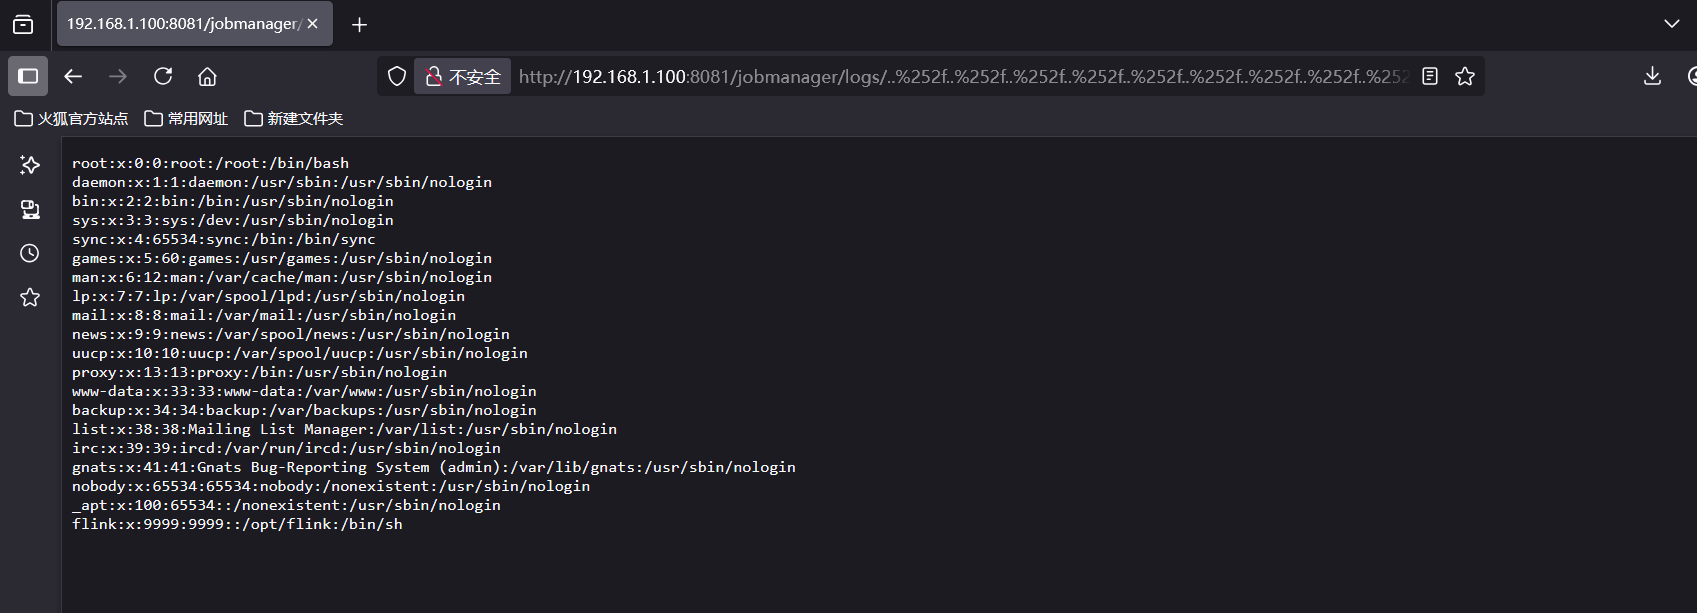The height and width of the screenshot is (613, 1697).
Task: Open the downloads panel
Action: point(1652,76)
